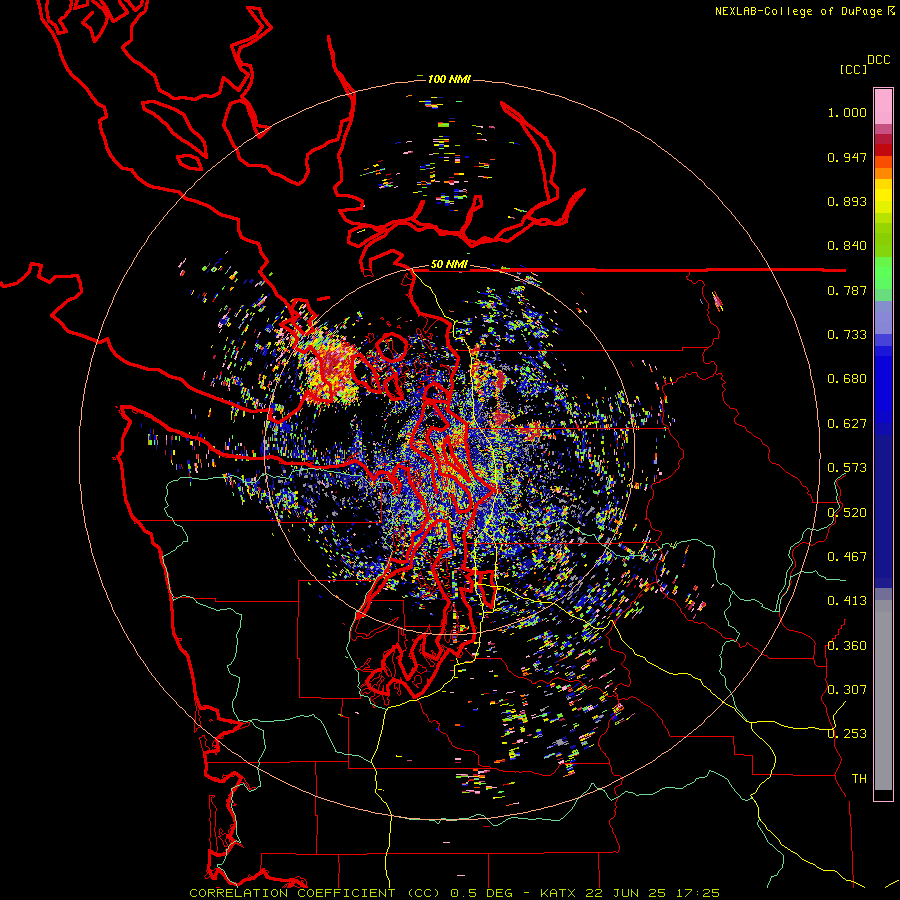Click the 0.573 colorbar value
Screen dimensions: 900x900
847,468
